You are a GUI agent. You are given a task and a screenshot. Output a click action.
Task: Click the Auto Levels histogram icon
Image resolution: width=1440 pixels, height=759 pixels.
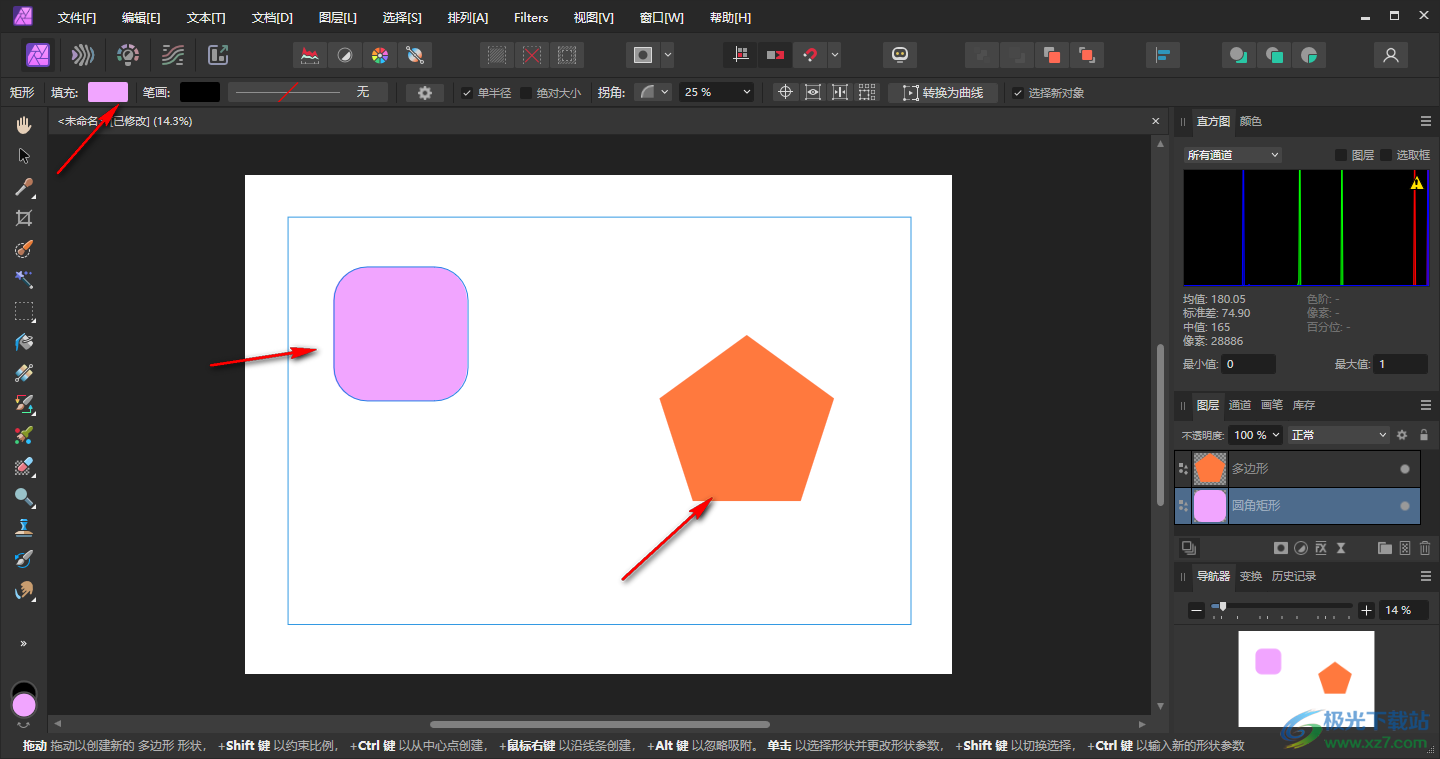click(x=311, y=55)
